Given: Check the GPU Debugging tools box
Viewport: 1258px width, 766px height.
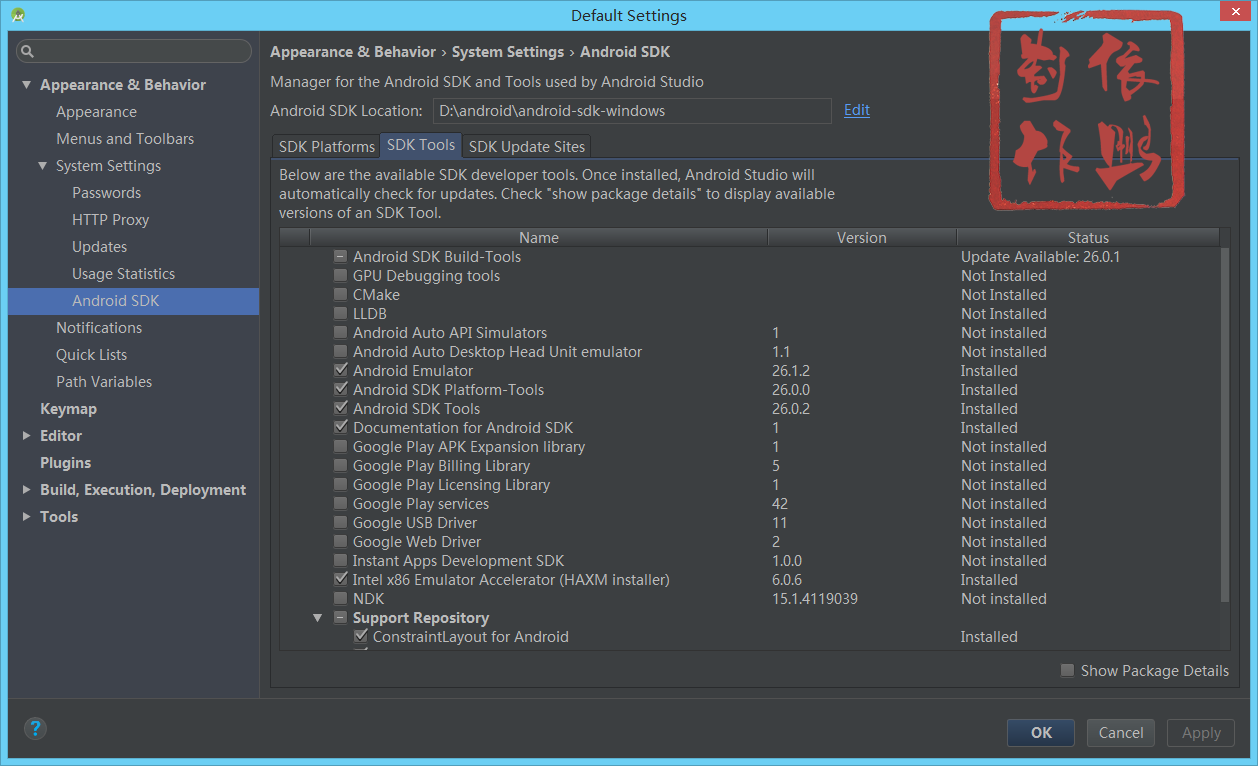Looking at the screenshot, I should pyautogui.click(x=341, y=276).
